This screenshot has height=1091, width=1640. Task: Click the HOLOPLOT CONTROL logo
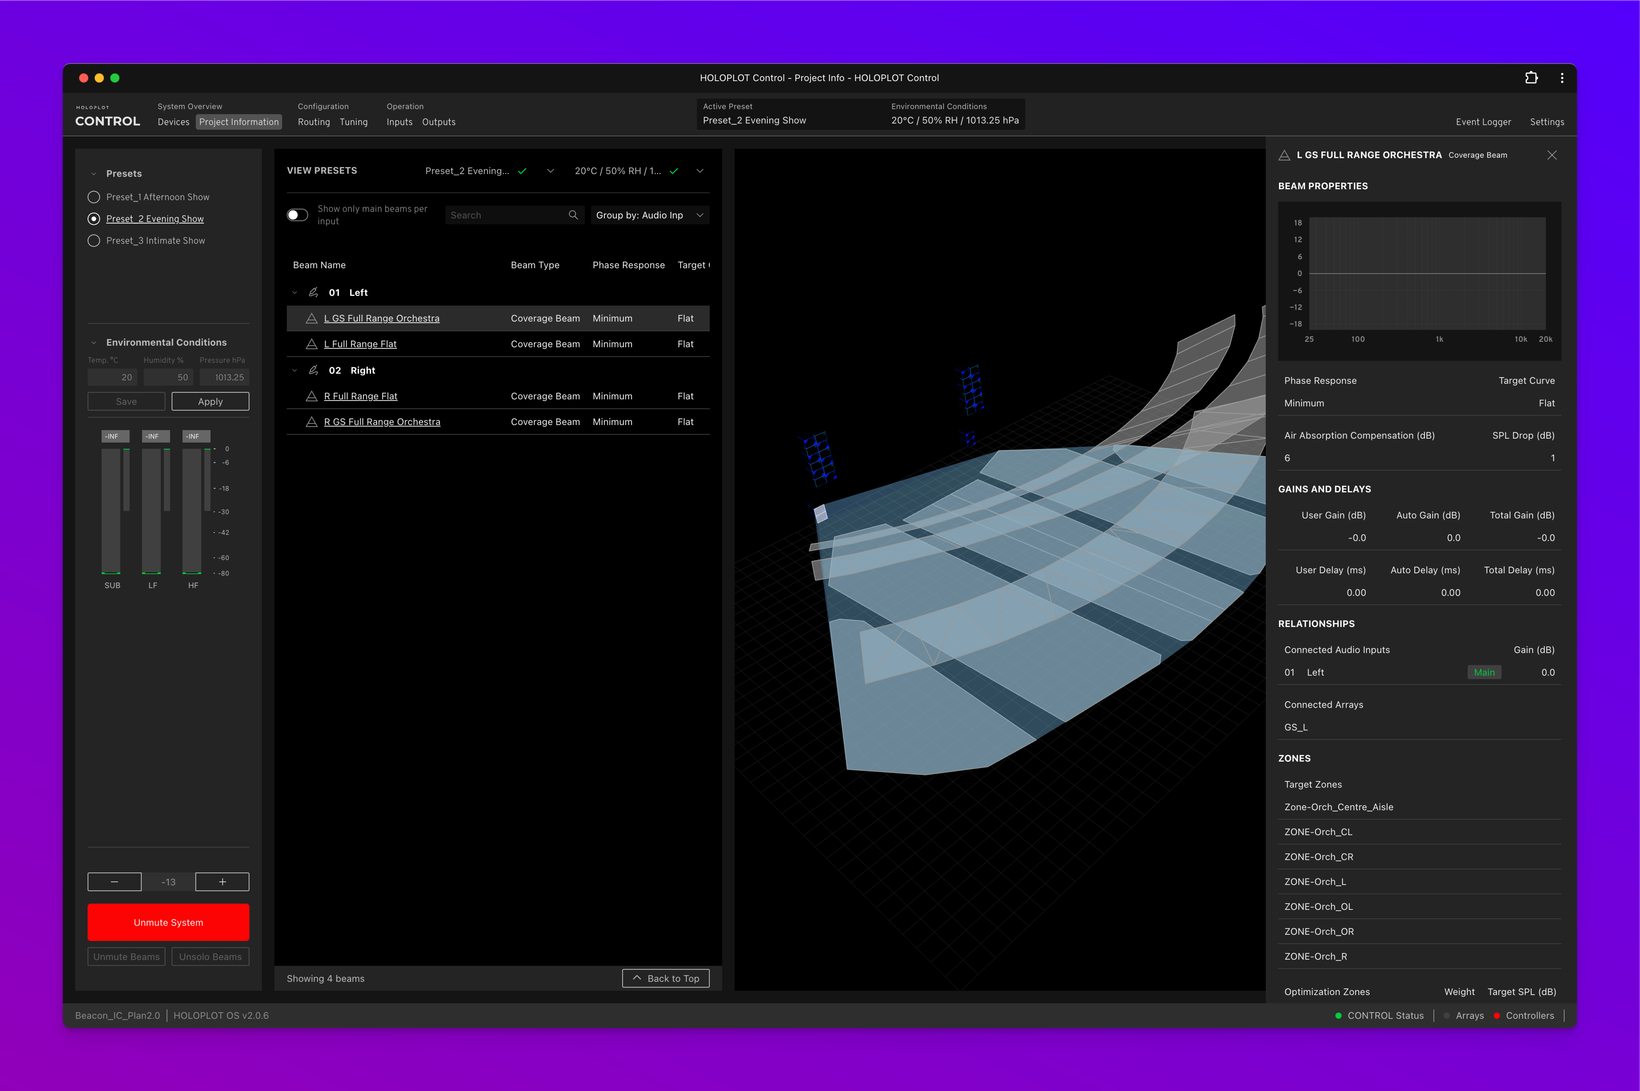[107, 117]
